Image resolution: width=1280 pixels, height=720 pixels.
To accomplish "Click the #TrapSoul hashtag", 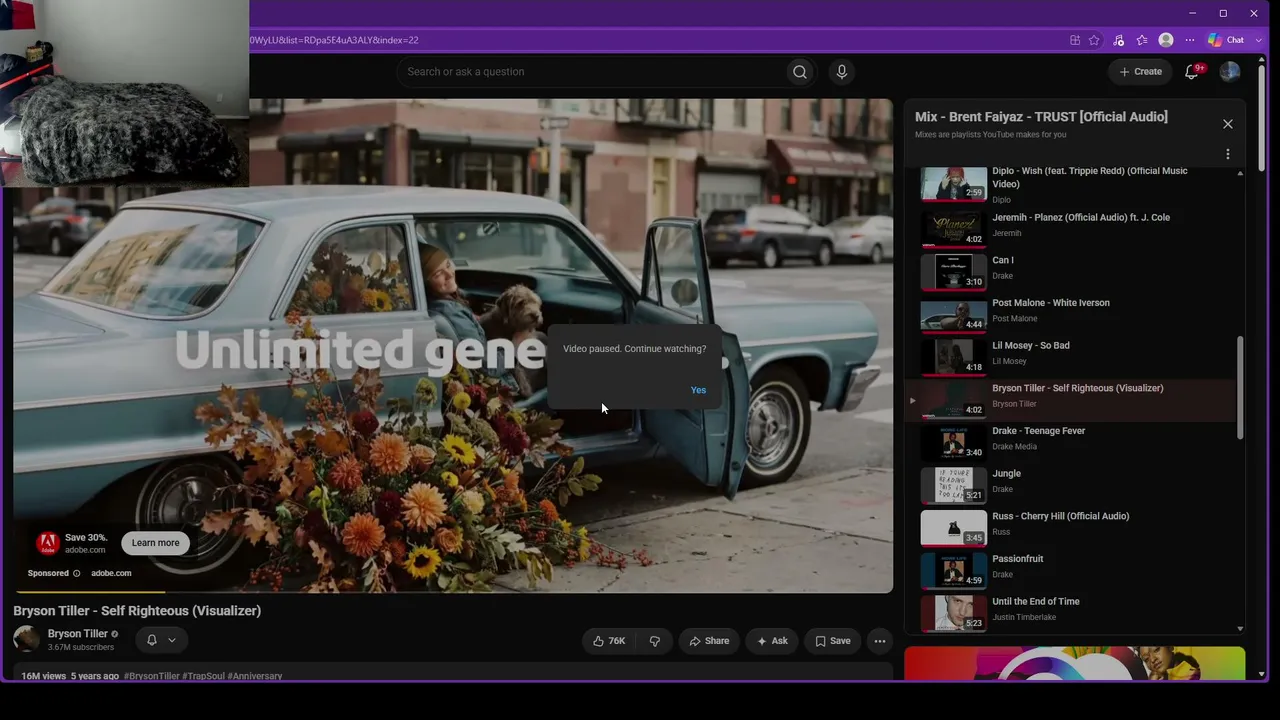I will [203, 676].
